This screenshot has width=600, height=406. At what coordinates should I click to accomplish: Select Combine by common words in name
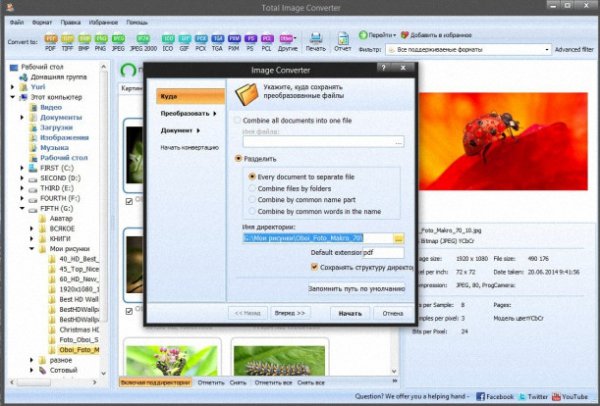click(x=252, y=211)
